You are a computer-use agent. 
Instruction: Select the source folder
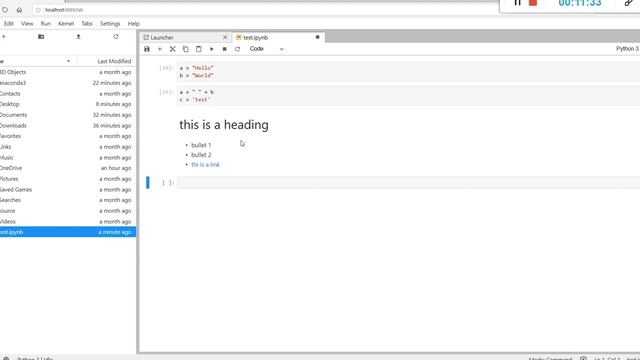point(68,211)
